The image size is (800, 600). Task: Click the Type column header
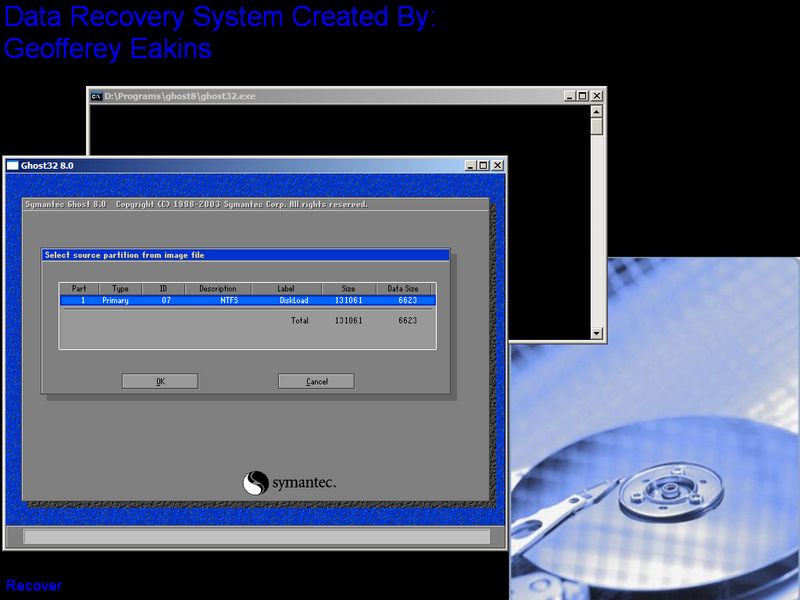(x=120, y=289)
